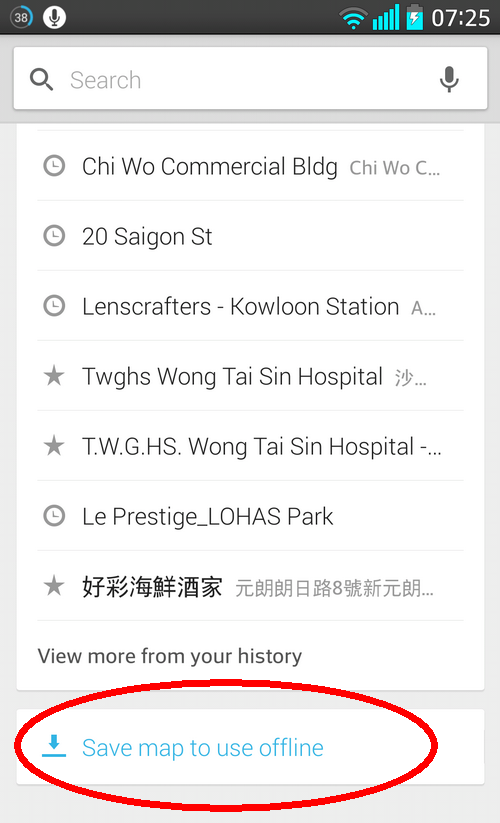Select Le Prestige_LOHAS Park from history
Viewport: 500px width, 823px height.
click(x=250, y=516)
